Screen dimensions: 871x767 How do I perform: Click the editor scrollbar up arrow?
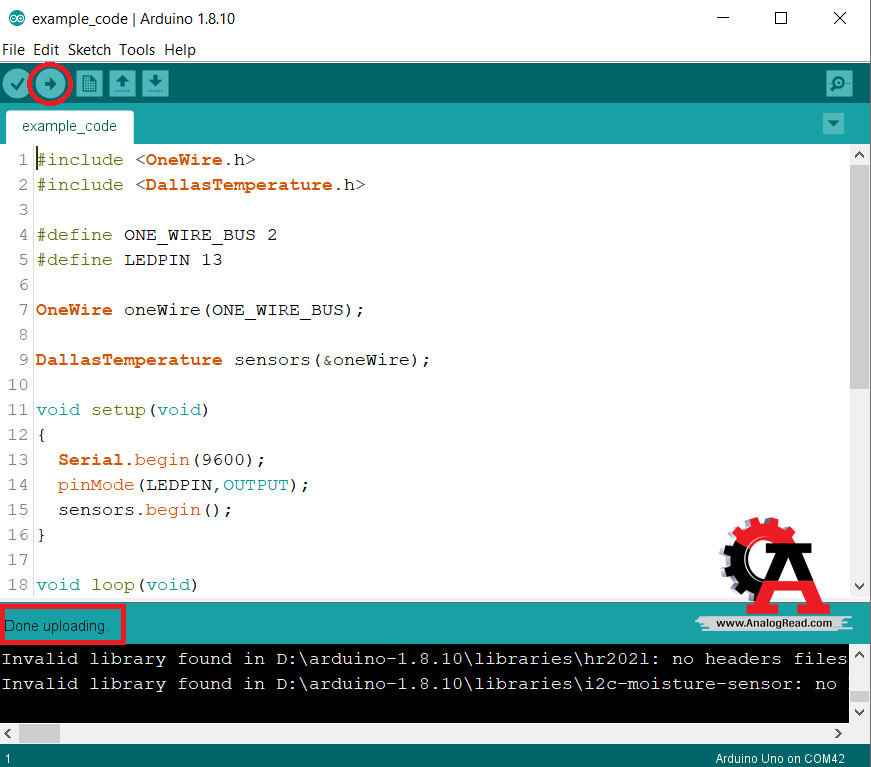click(859, 155)
